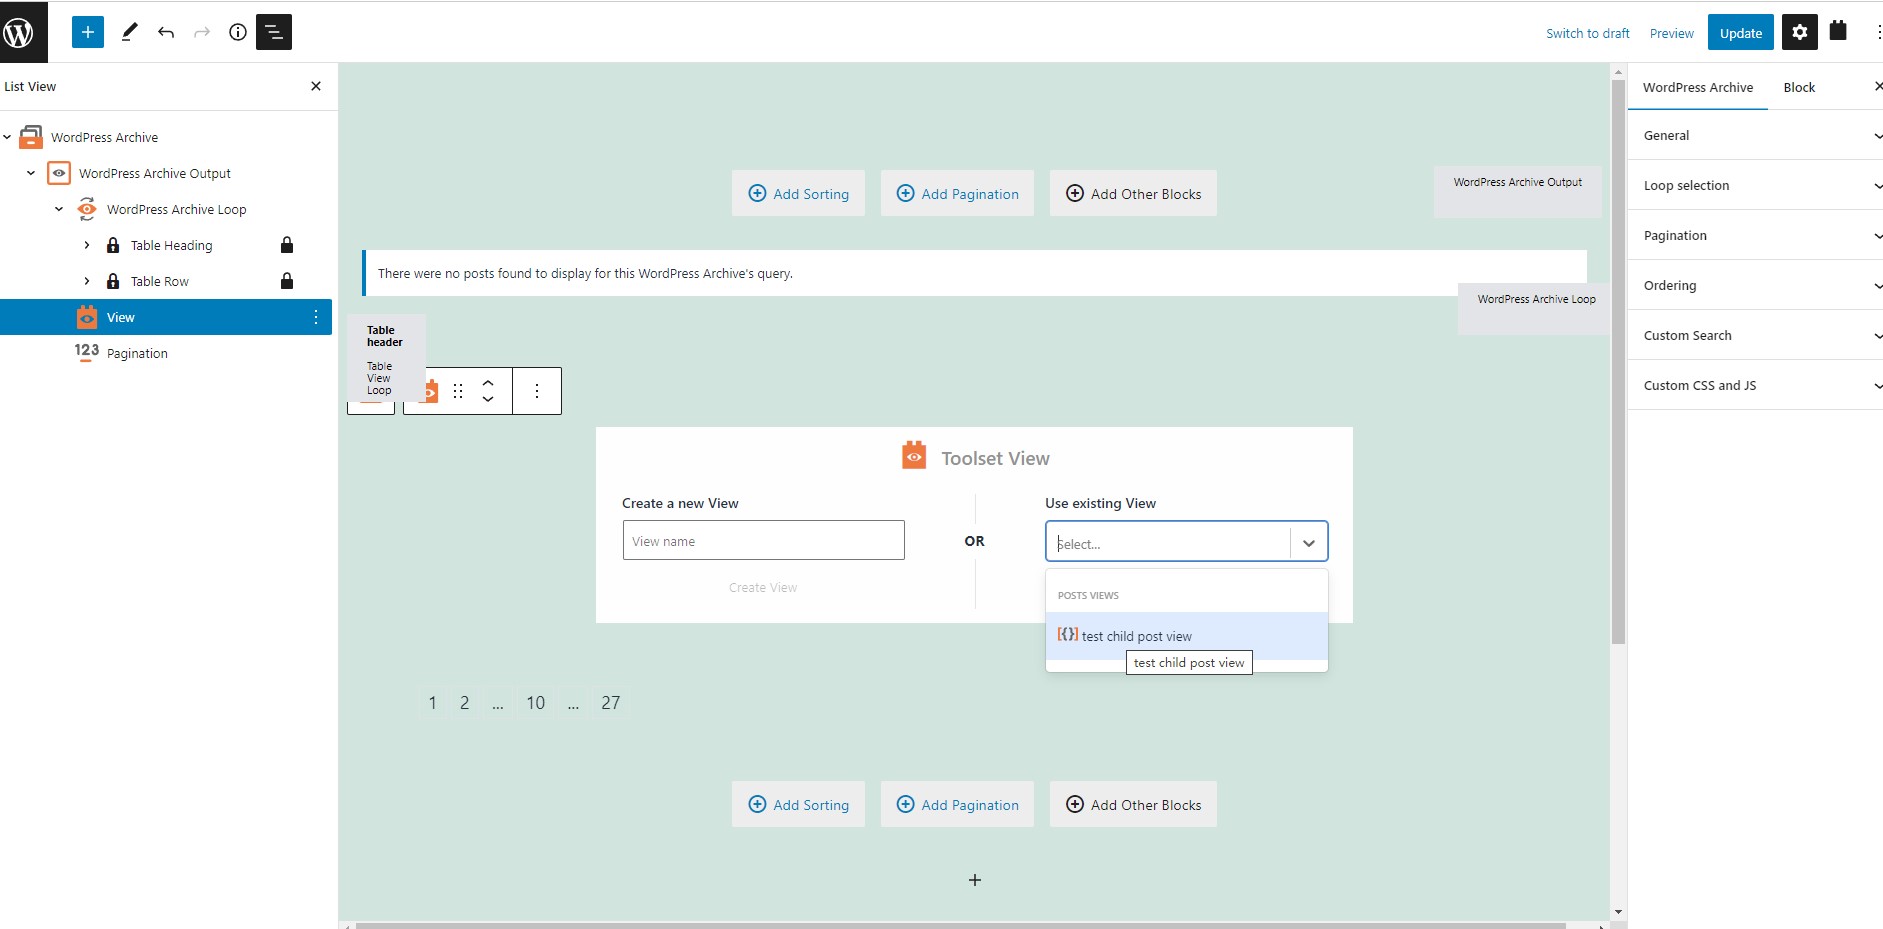Expand the Loop selection panel

1755,185
